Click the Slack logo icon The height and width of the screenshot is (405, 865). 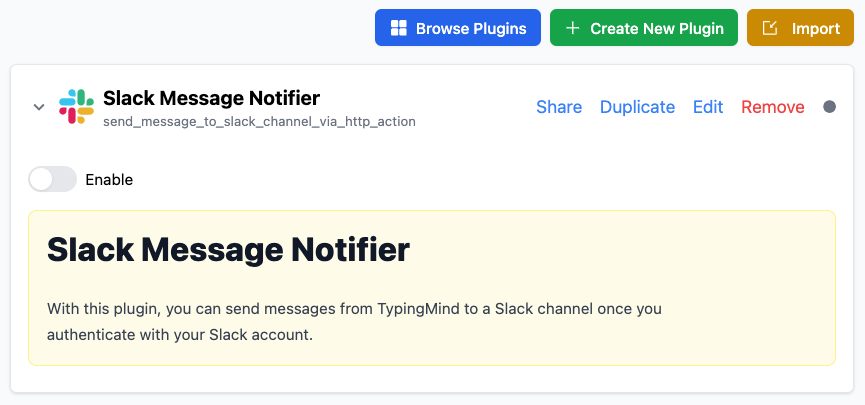point(77,106)
